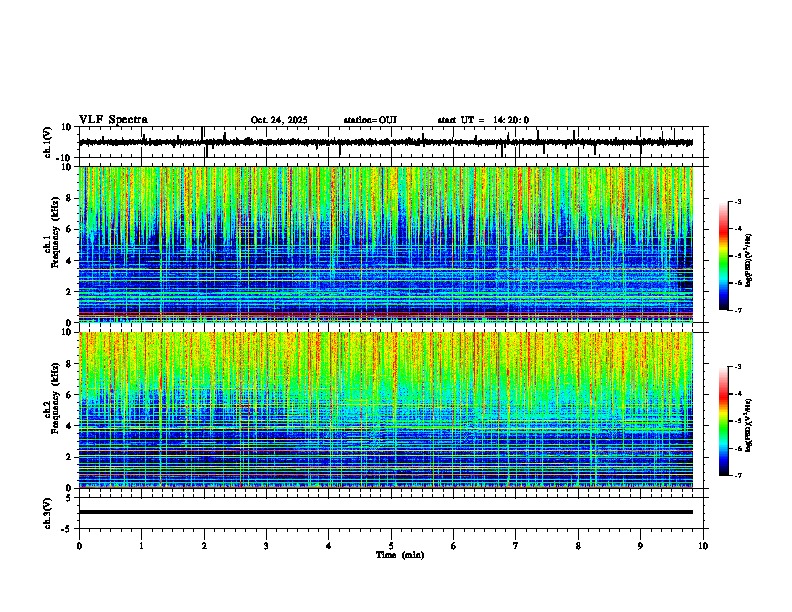The width and height of the screenshot is (792, 612).
Task: Click the ch.1 spectrogram color scale bar
Action: coord(724,256)
